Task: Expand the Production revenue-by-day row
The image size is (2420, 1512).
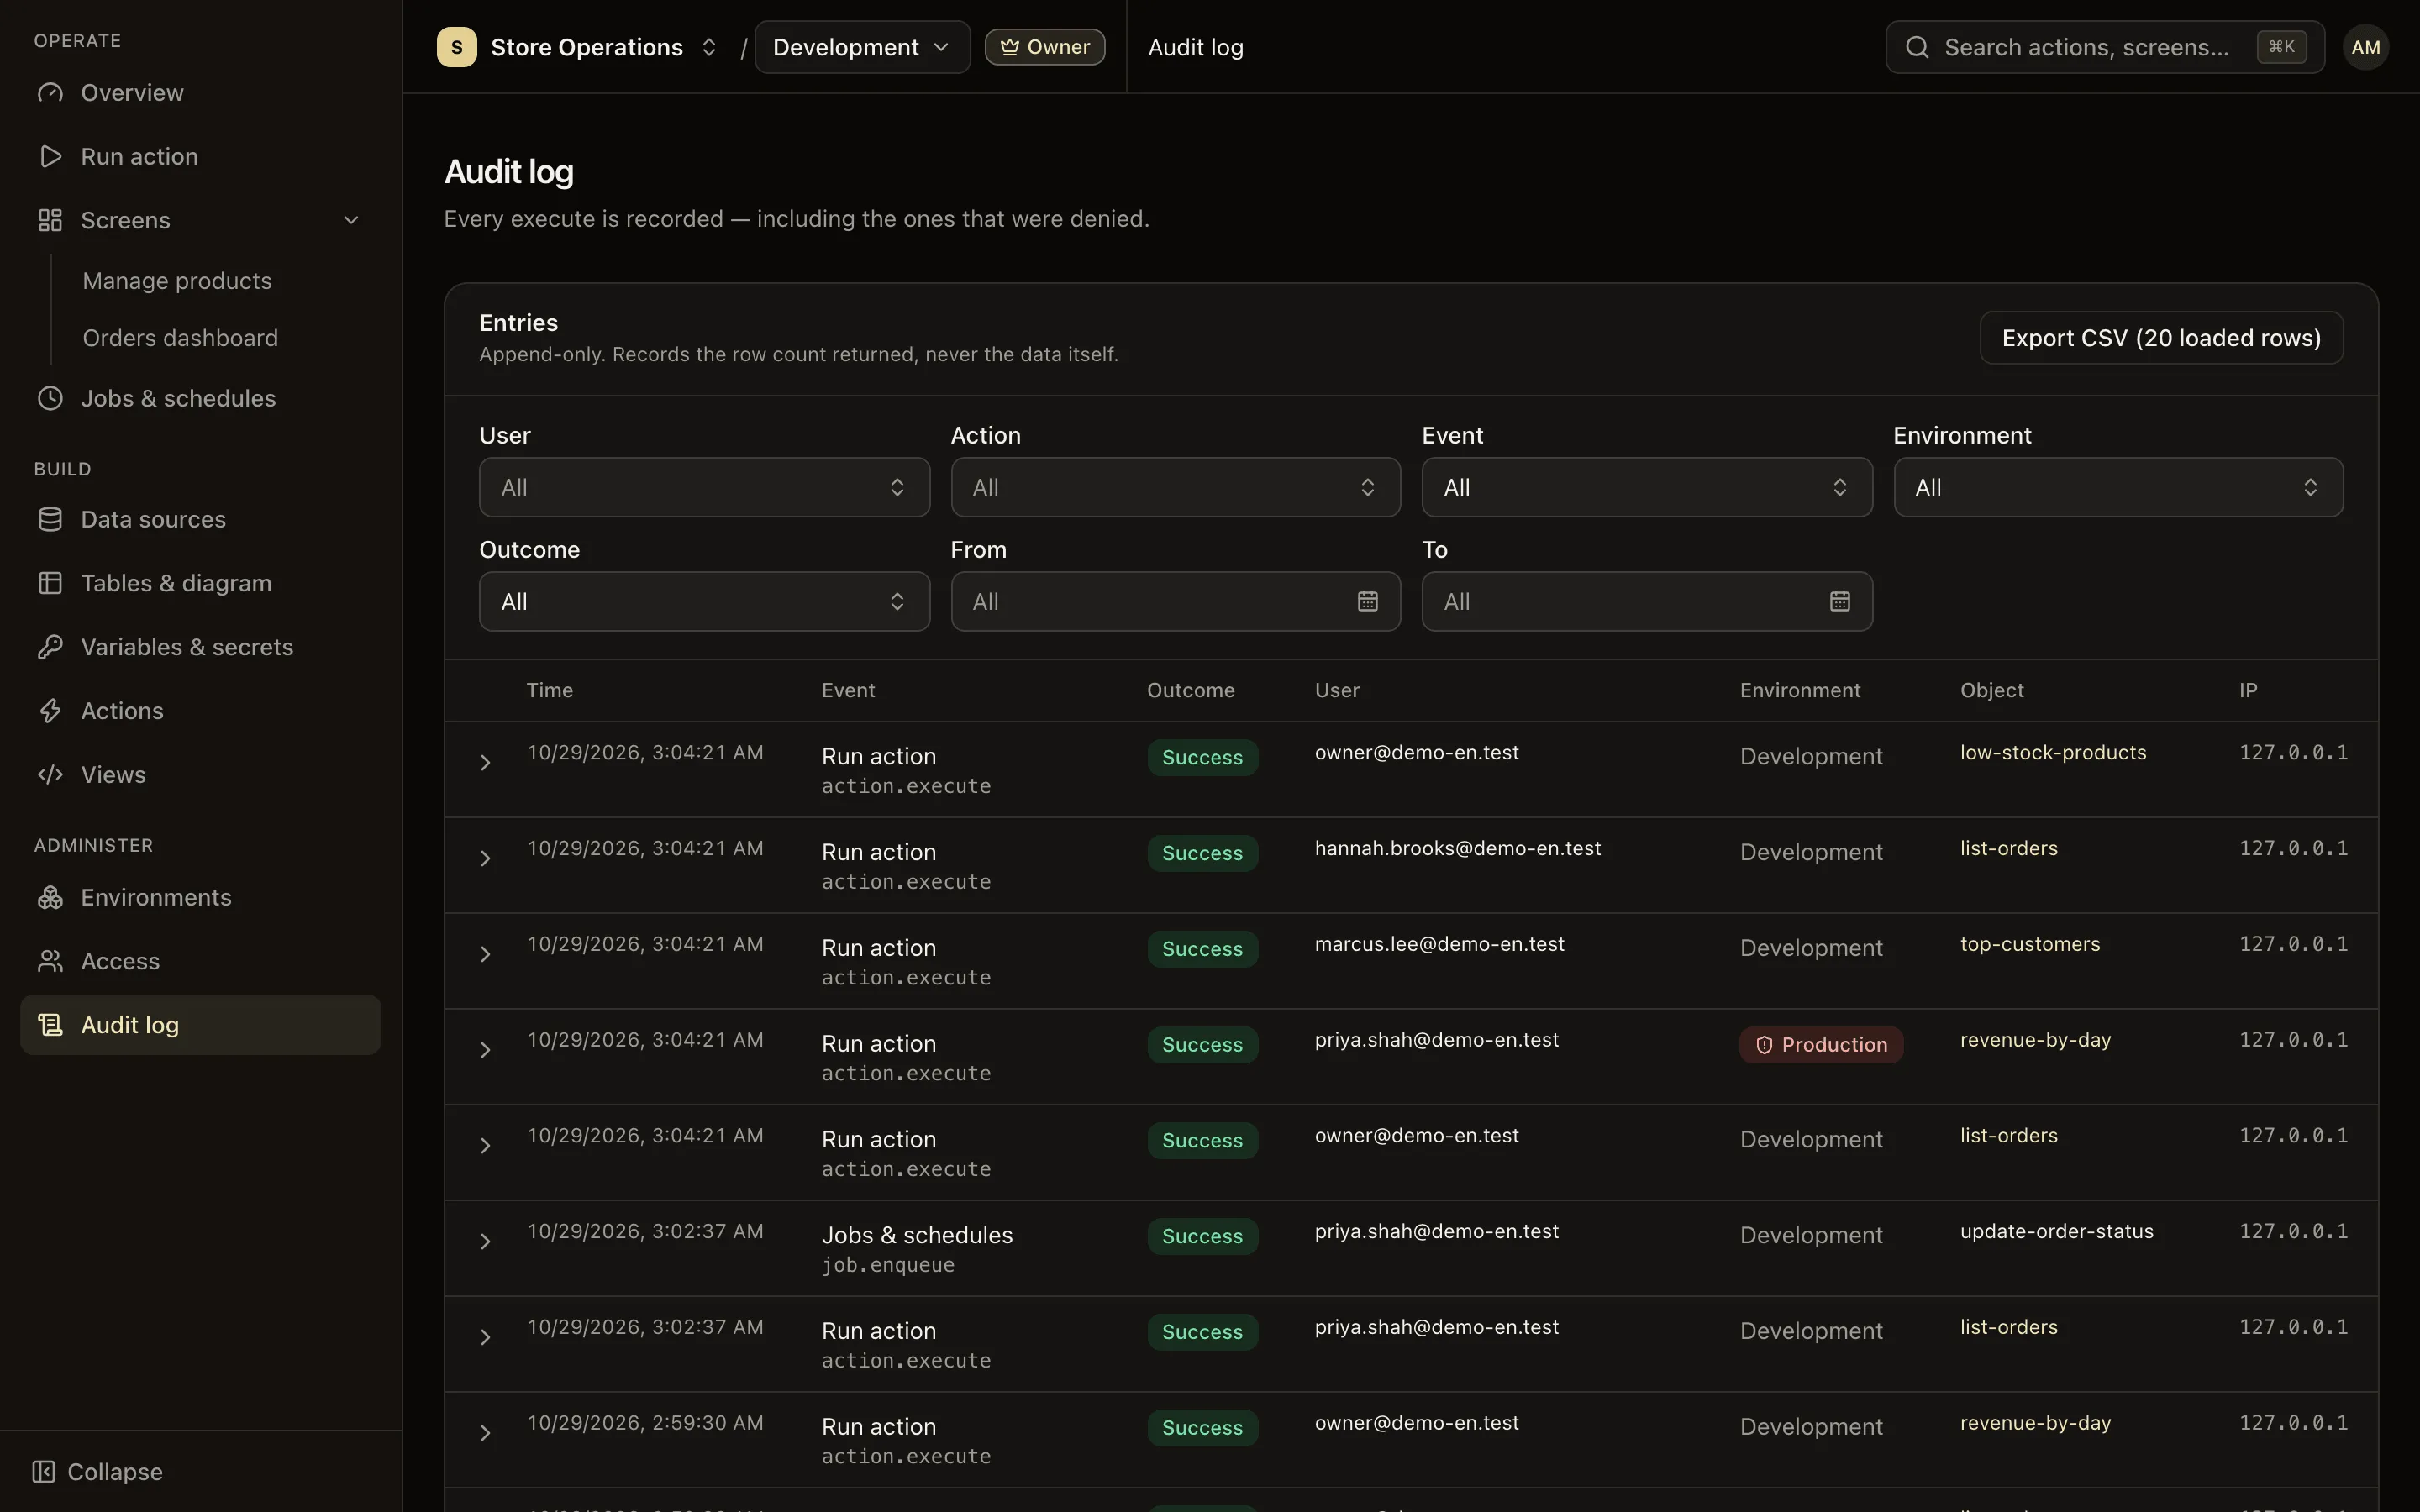Action: (x=485, y=1050)
